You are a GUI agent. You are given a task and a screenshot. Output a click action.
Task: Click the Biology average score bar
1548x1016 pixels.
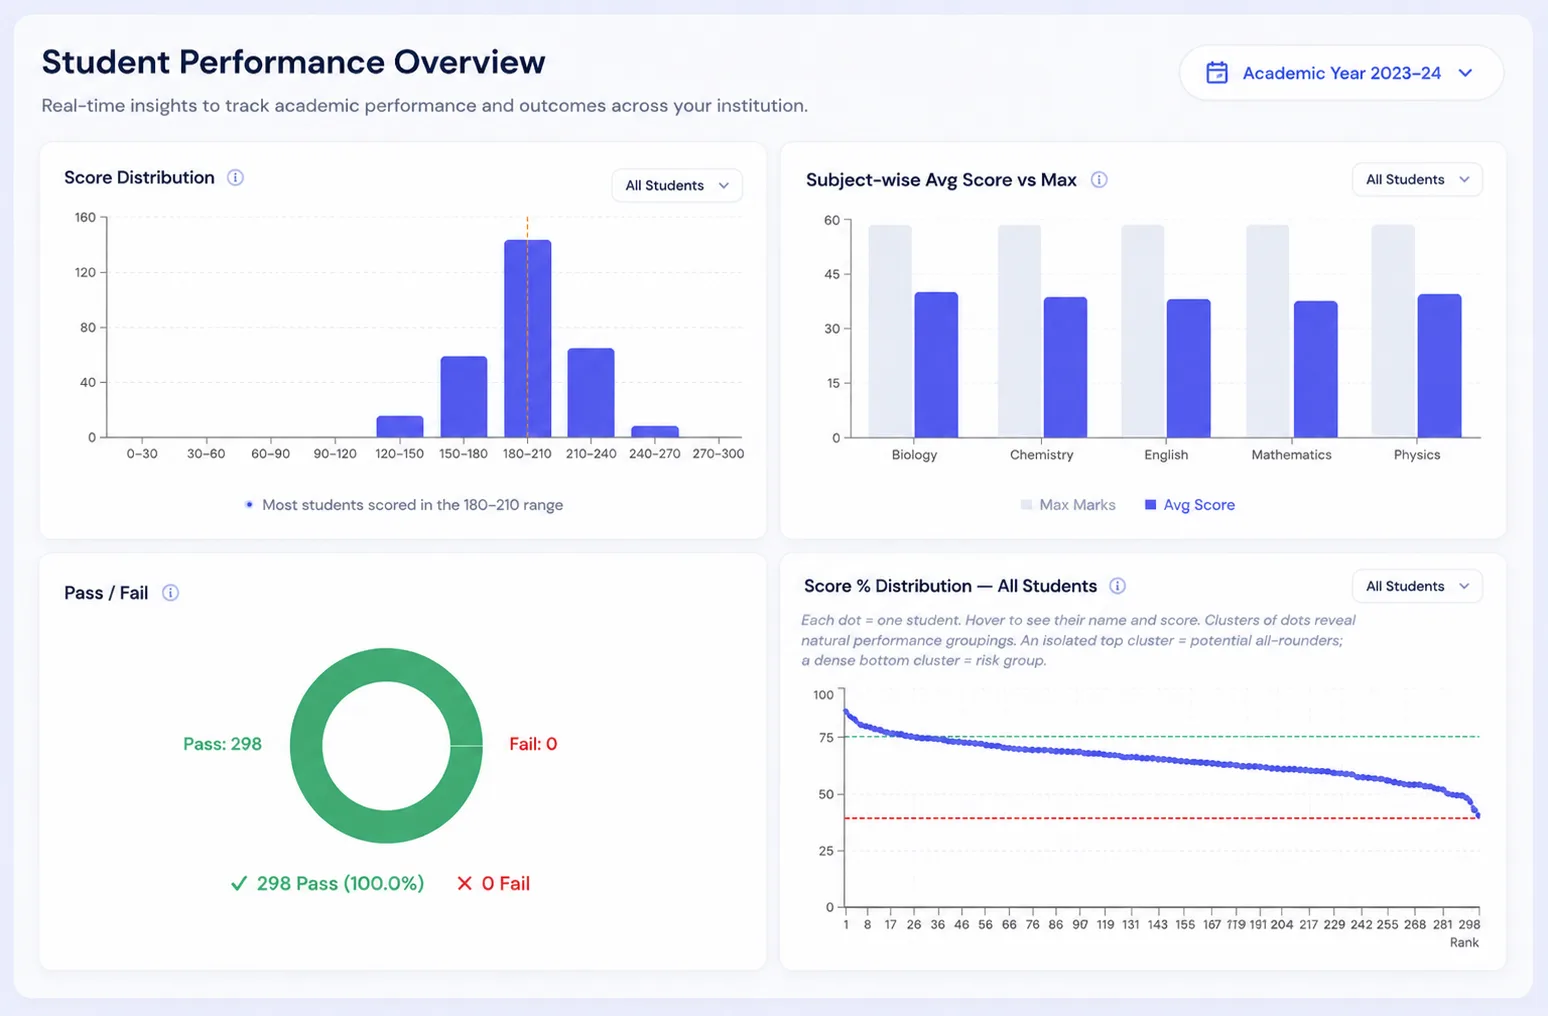(x=936, y=365)
